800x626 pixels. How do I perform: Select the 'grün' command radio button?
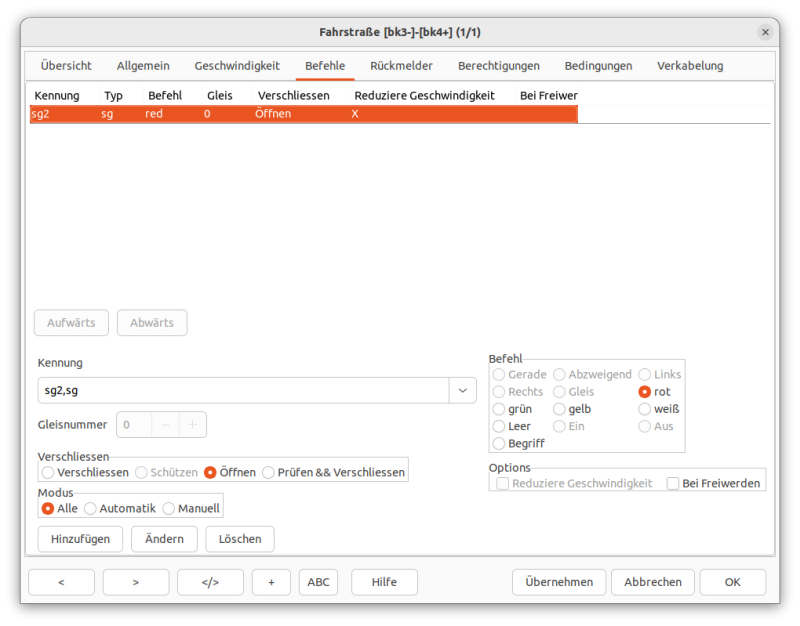click(500, 409)
